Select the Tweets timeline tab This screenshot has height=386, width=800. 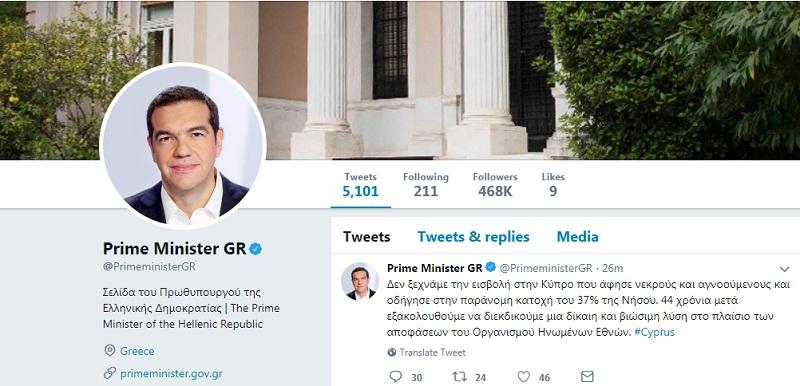click(366, 237)
